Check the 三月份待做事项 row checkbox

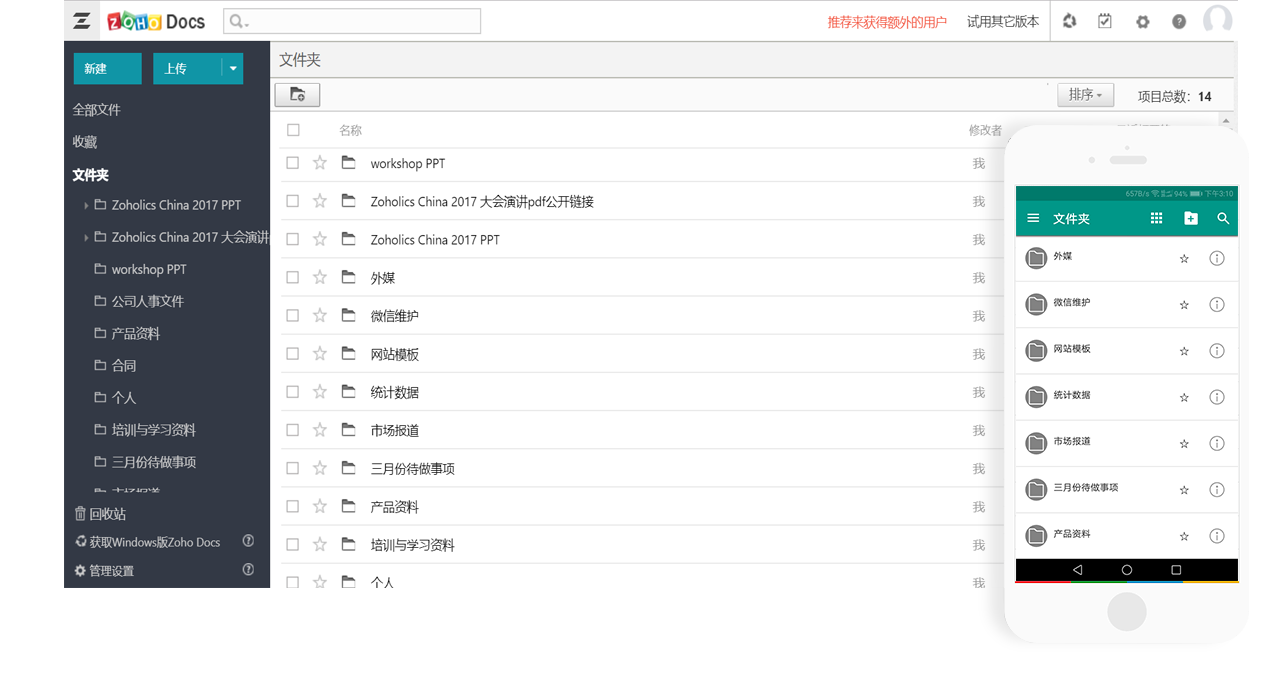[x=293, y=468]
